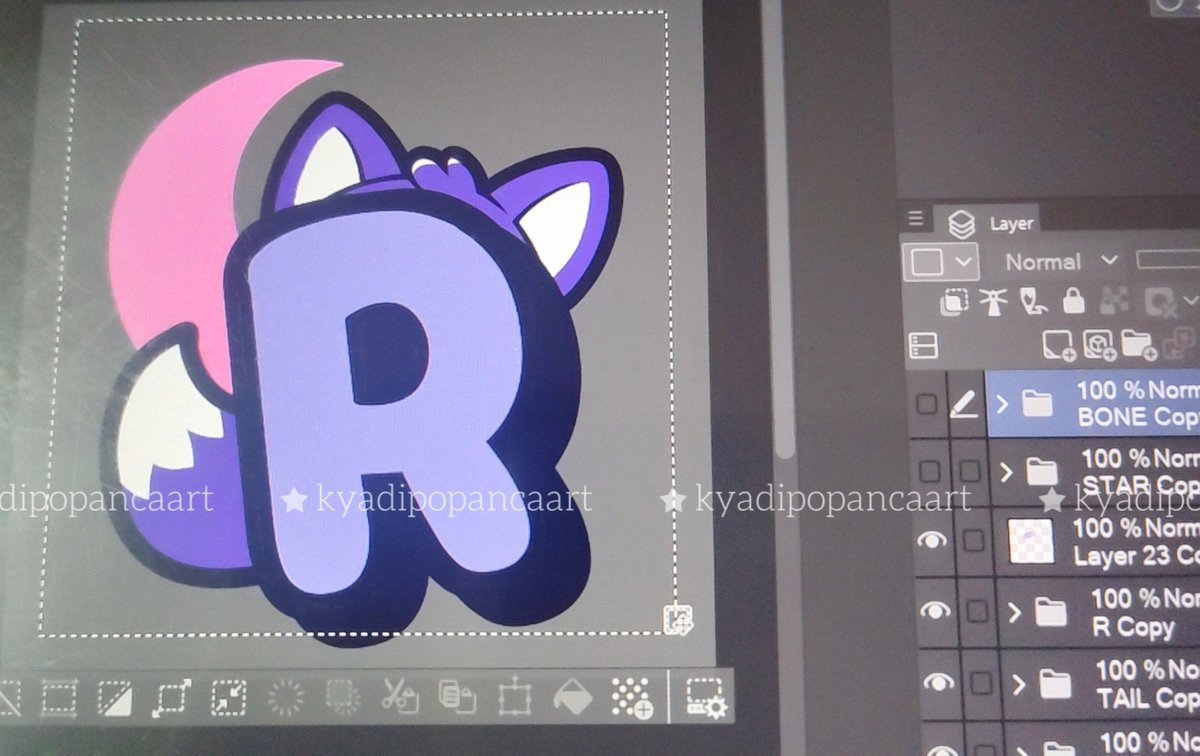The height and width of the screenshot is (756, 1200).
Task: Invert the selected area
Action: (114, 698)
